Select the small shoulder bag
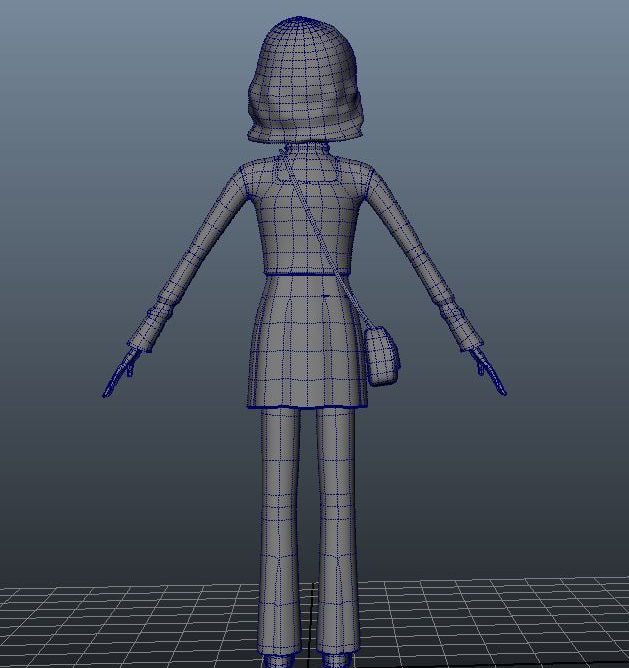Viewport: 629px width, 668px height. pos(383,356)
